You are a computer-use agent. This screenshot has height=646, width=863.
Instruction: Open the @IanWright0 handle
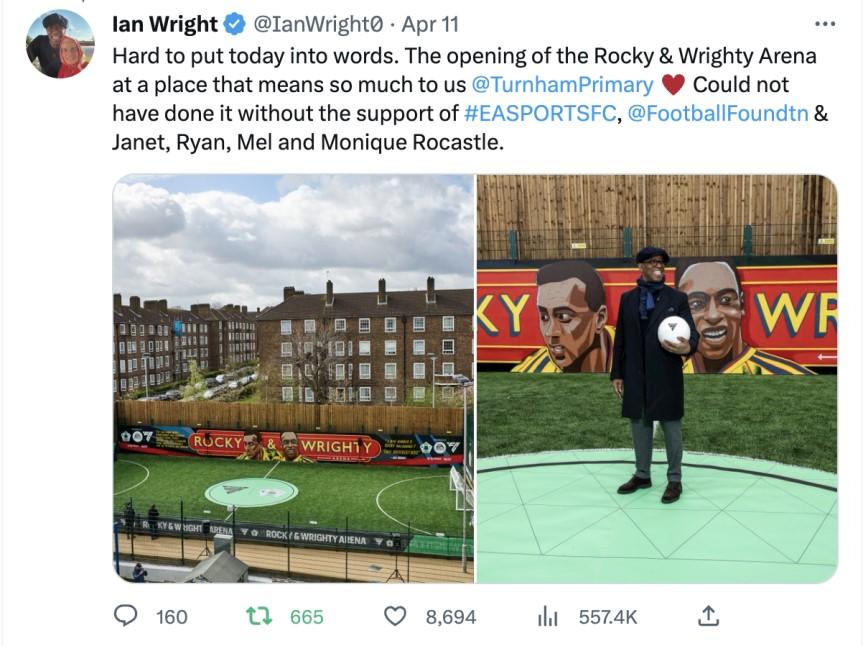pos(316,25)
